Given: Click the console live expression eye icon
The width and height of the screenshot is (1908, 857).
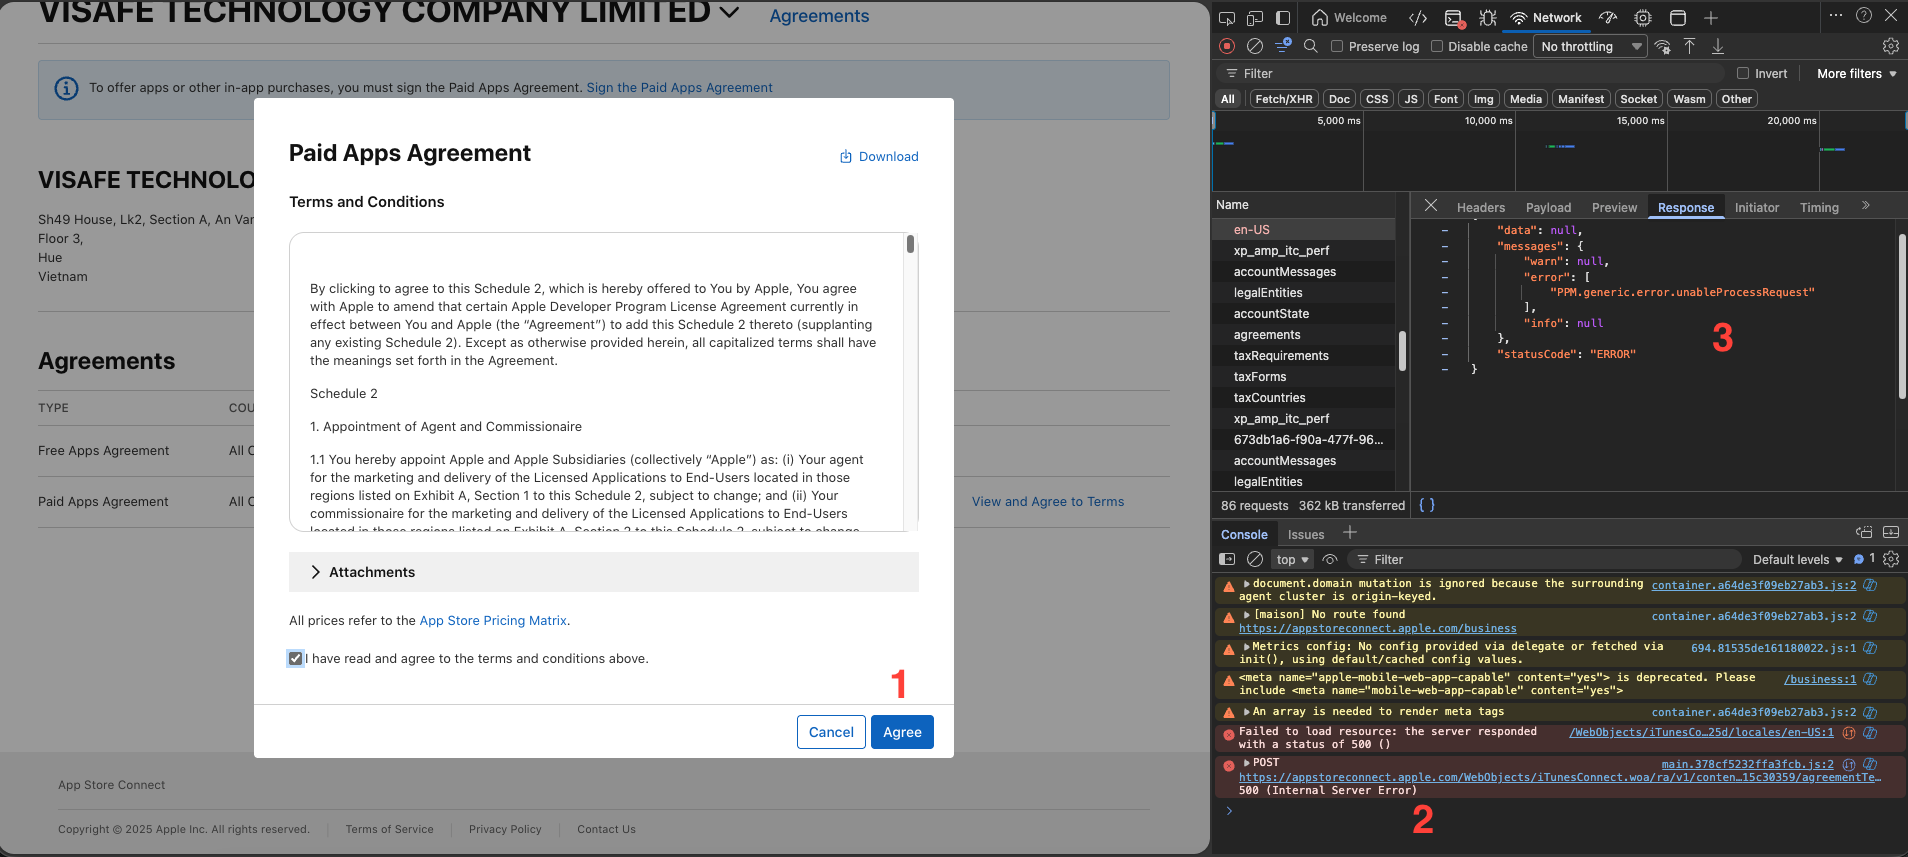Looking at the screenshot, I should (1330, 559).
